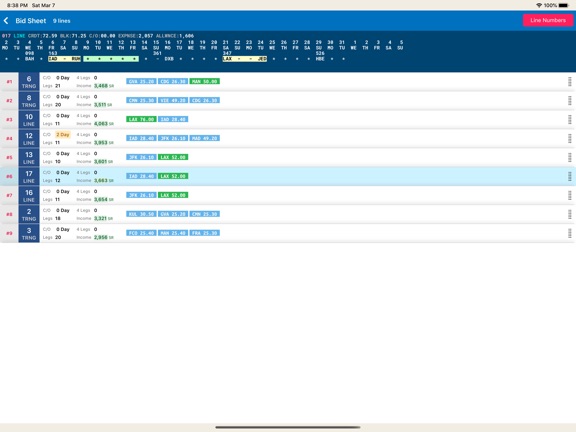Screen dimensions: 576x432
Task: Click the green MAN 50.00 tag
Action: (205, 81)
